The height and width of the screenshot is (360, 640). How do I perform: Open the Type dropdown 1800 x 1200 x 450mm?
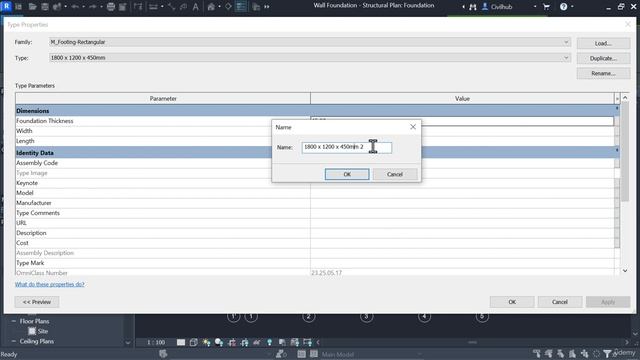pyautogui.click(x=309, y=58)
